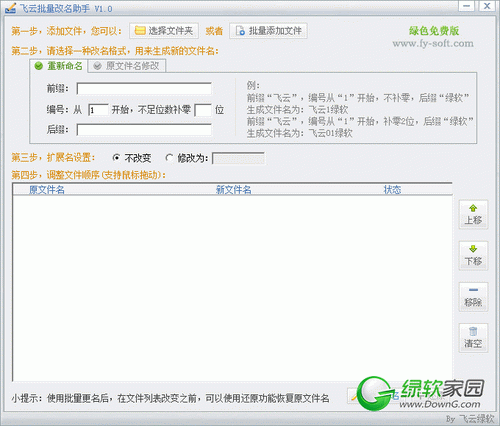Click the starting number 编号 field
The height and width of the screenshot is (426, 500).
[x=98, y=110]
